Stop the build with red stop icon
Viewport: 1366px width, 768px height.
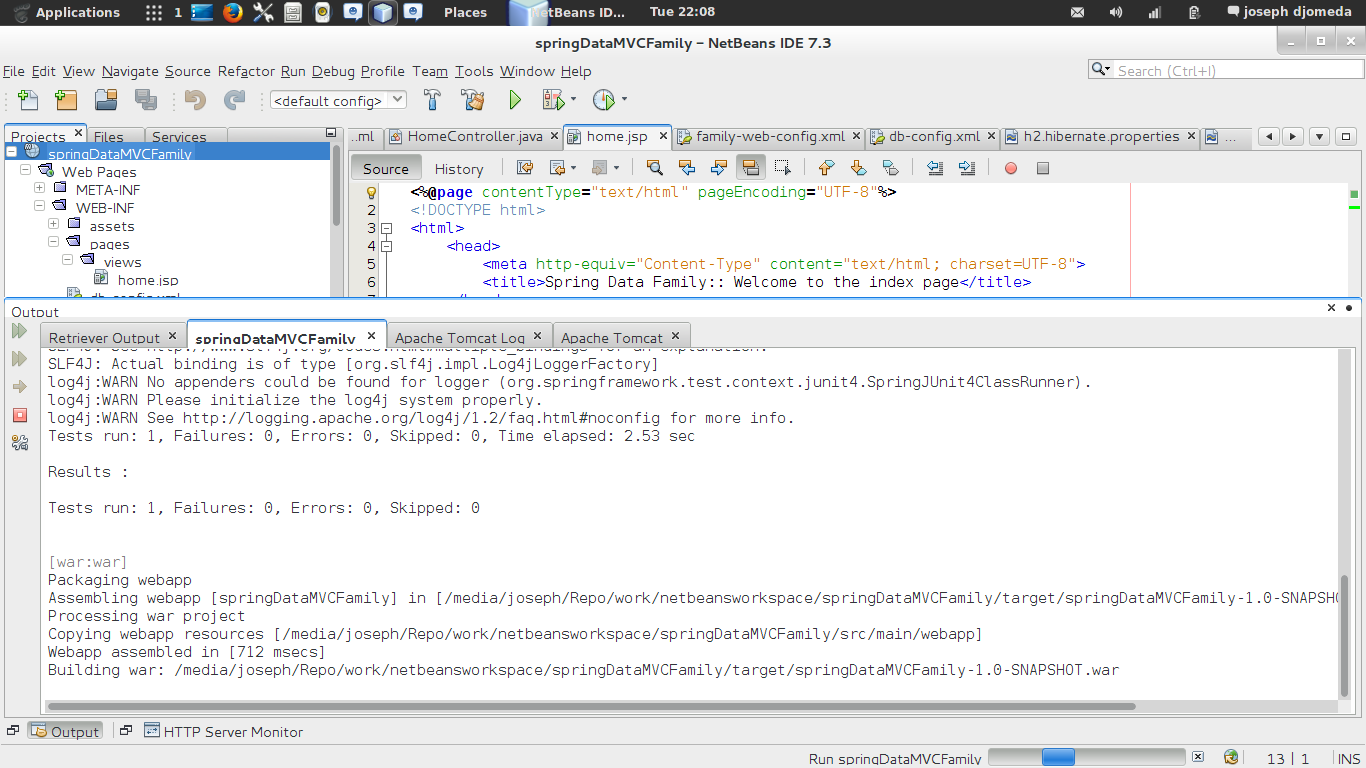(19, 414)
